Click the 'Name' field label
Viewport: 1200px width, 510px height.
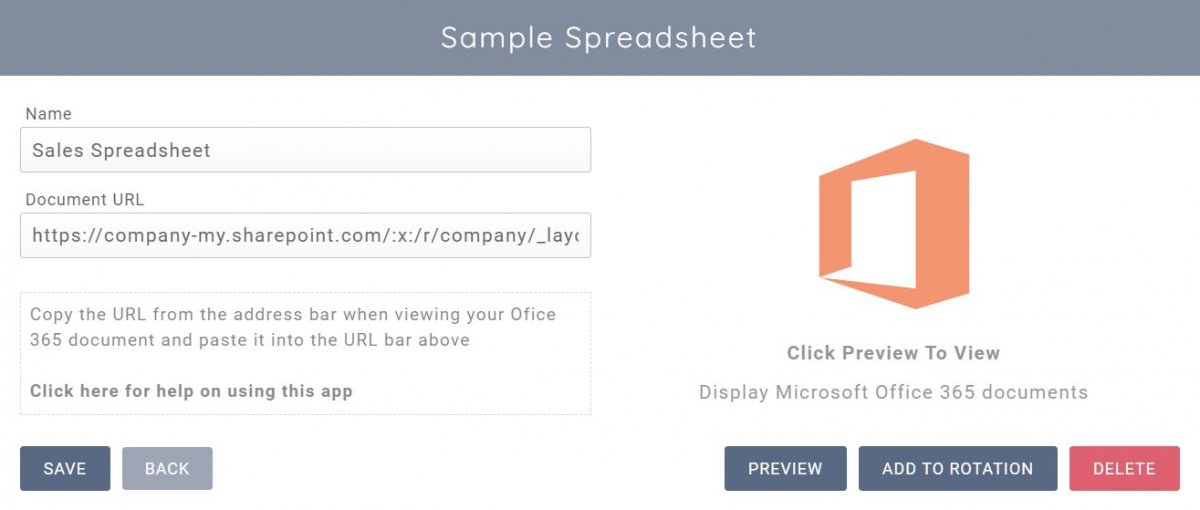pyautogui.click(x=49, y=114)
